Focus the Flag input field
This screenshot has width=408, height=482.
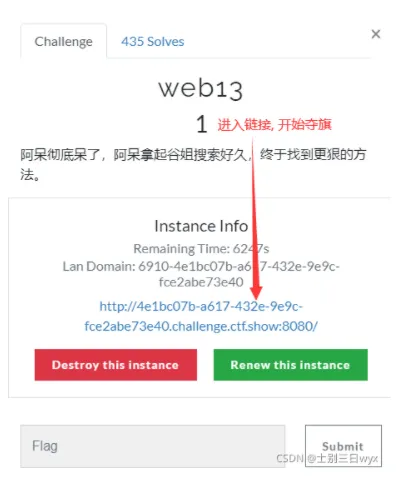[152, 446]
